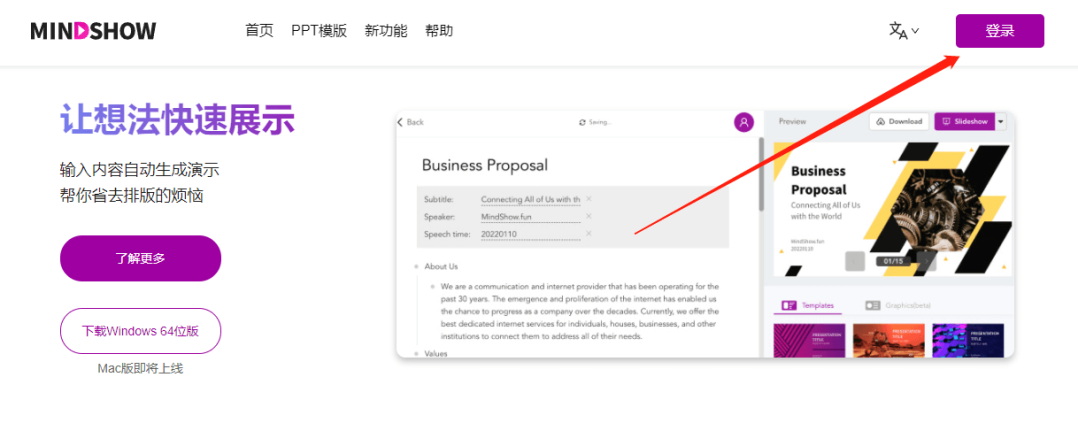This screenshot has height=431, width=1078.
Task: Clear the Speaker field with its X
Action: 589,216
